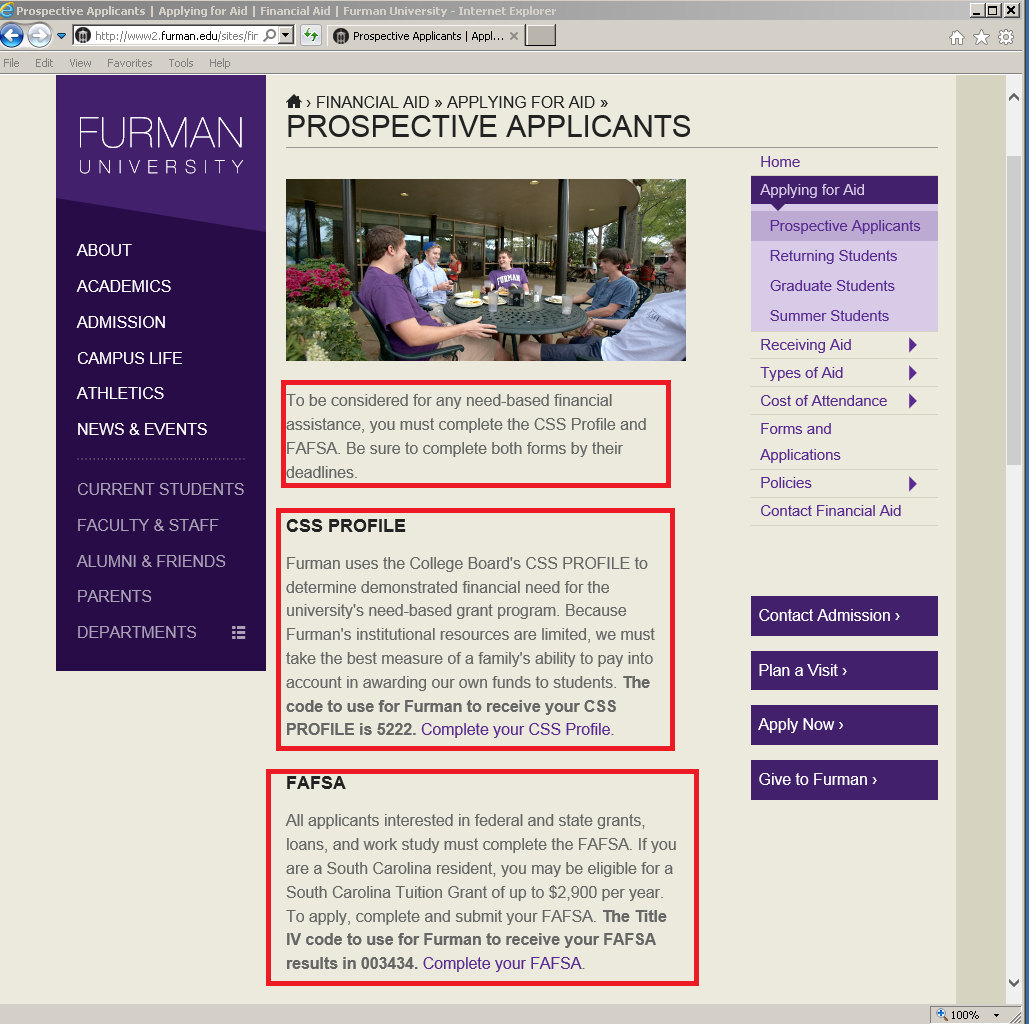
Task: Click the Departments list icon
Action: 238,632
